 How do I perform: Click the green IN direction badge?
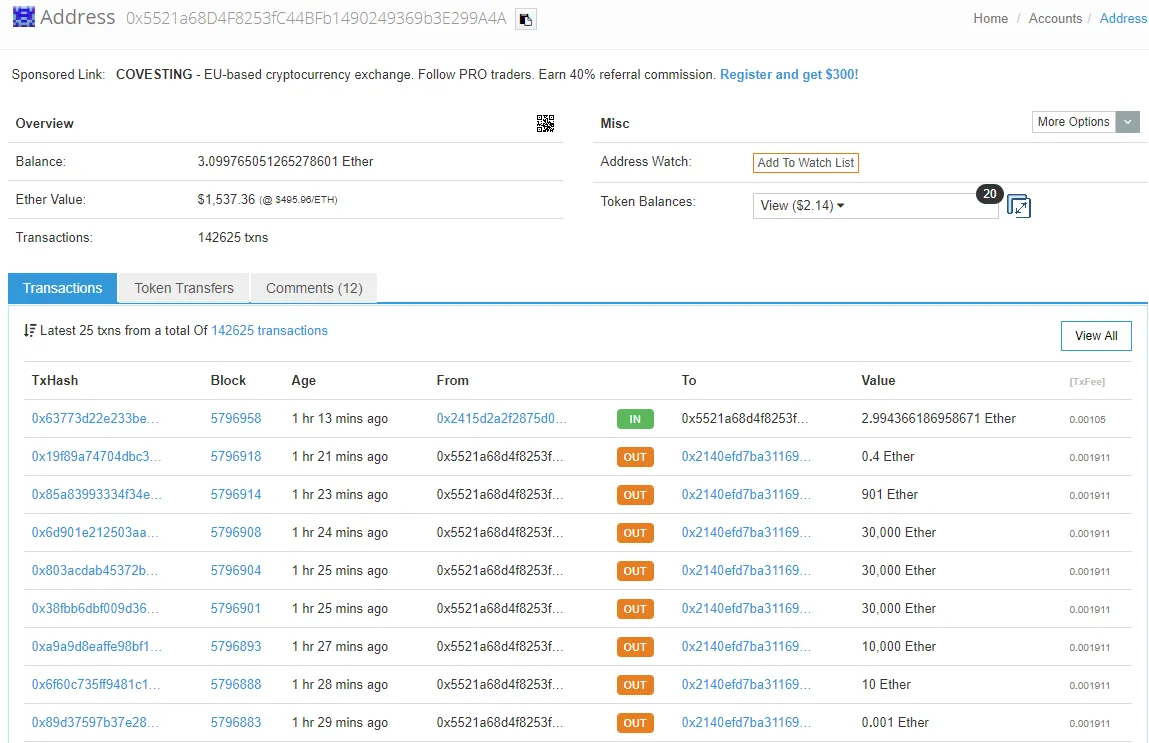635,419
